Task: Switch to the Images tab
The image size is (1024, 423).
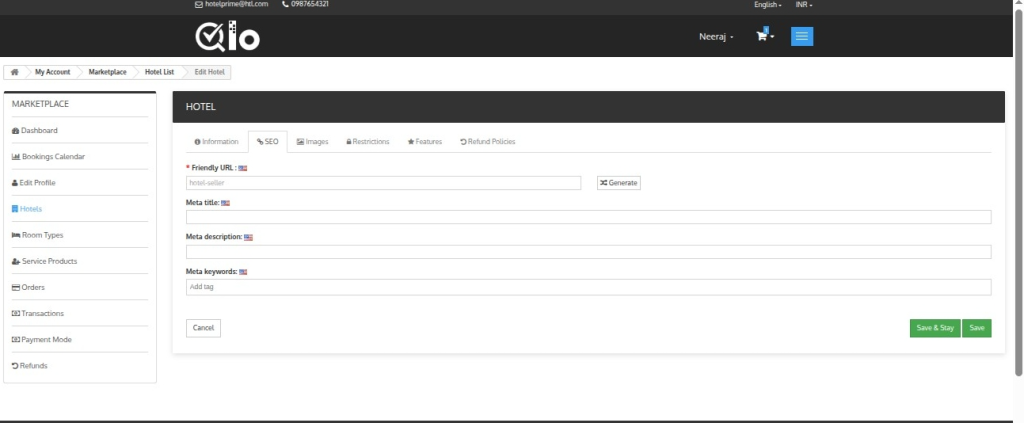Action: point(312,142)
